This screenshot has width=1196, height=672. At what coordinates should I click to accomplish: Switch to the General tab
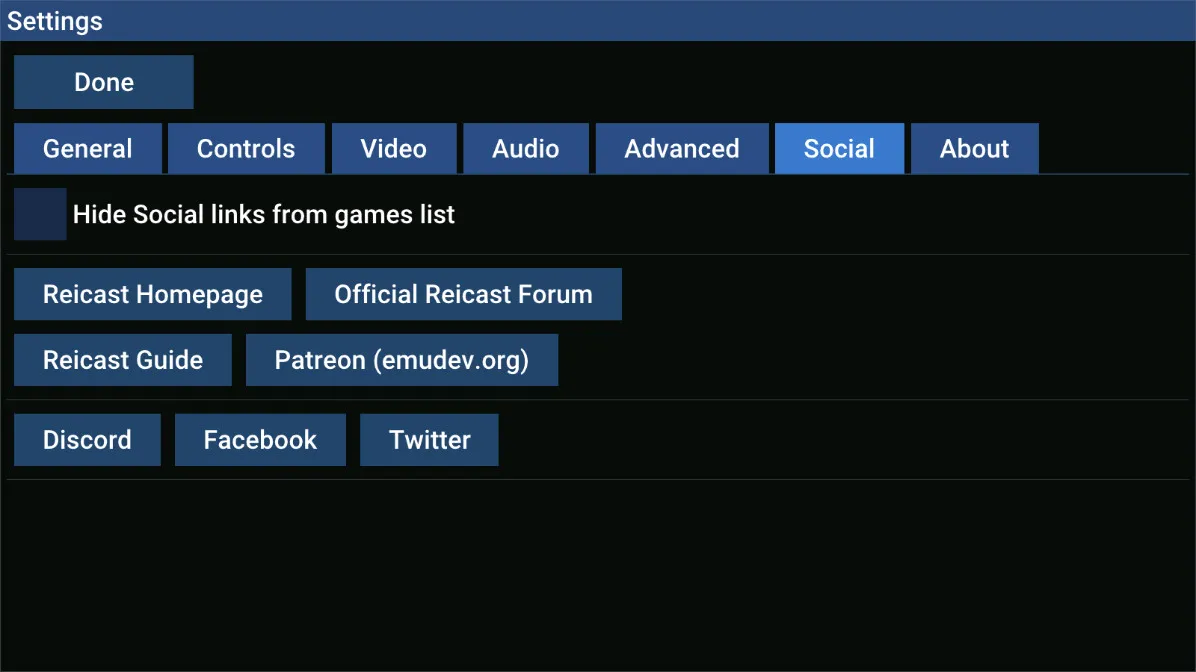pos(88,148)
